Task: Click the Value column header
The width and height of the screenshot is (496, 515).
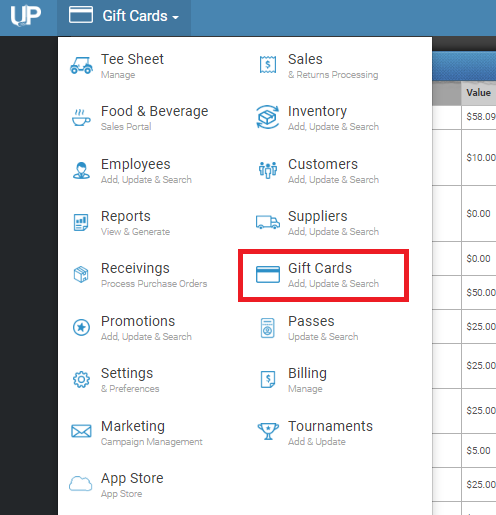Action: [478, 93]
